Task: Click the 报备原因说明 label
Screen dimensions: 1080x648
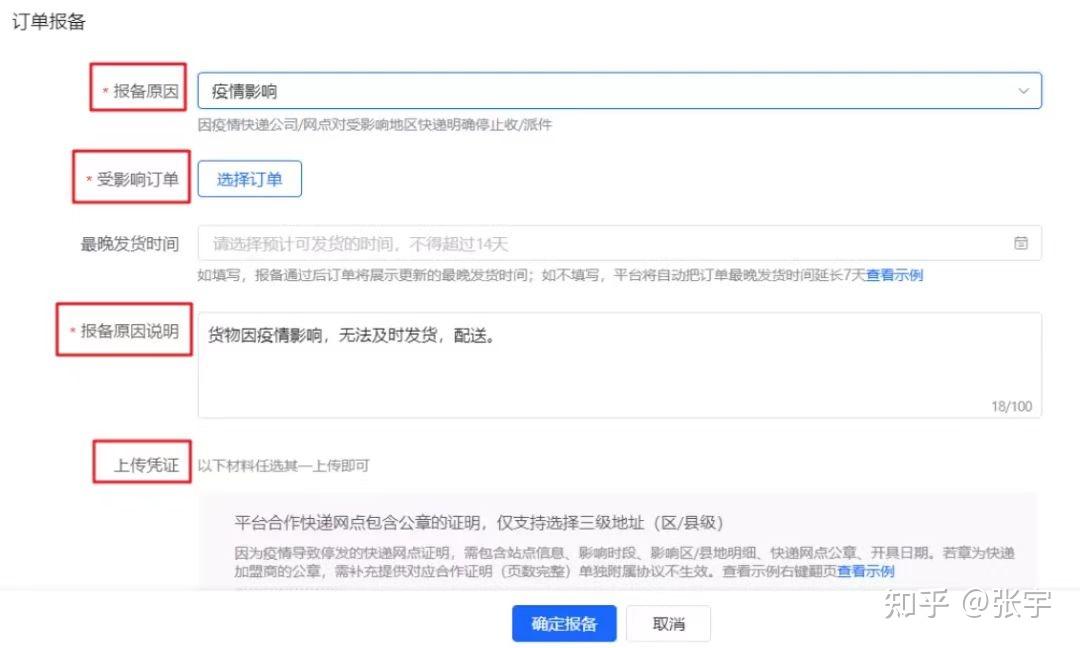Action: pos(129,331)
